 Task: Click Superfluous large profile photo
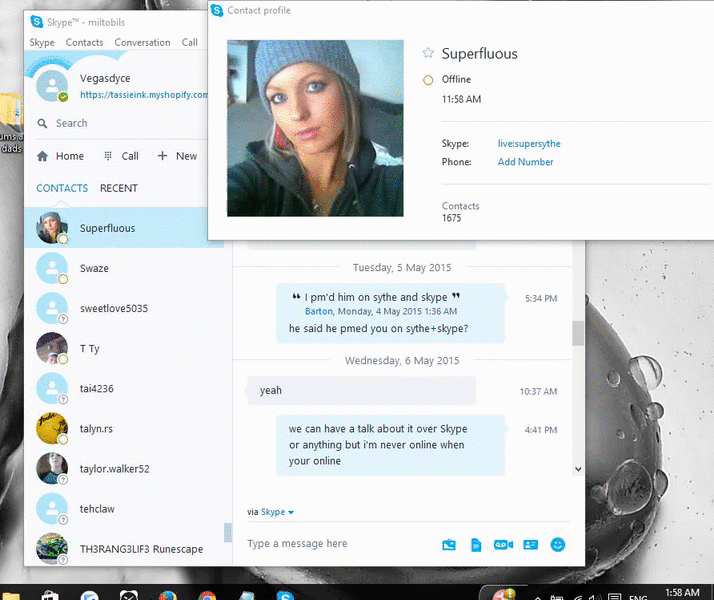pyautogui.click(x=315, y=128)
